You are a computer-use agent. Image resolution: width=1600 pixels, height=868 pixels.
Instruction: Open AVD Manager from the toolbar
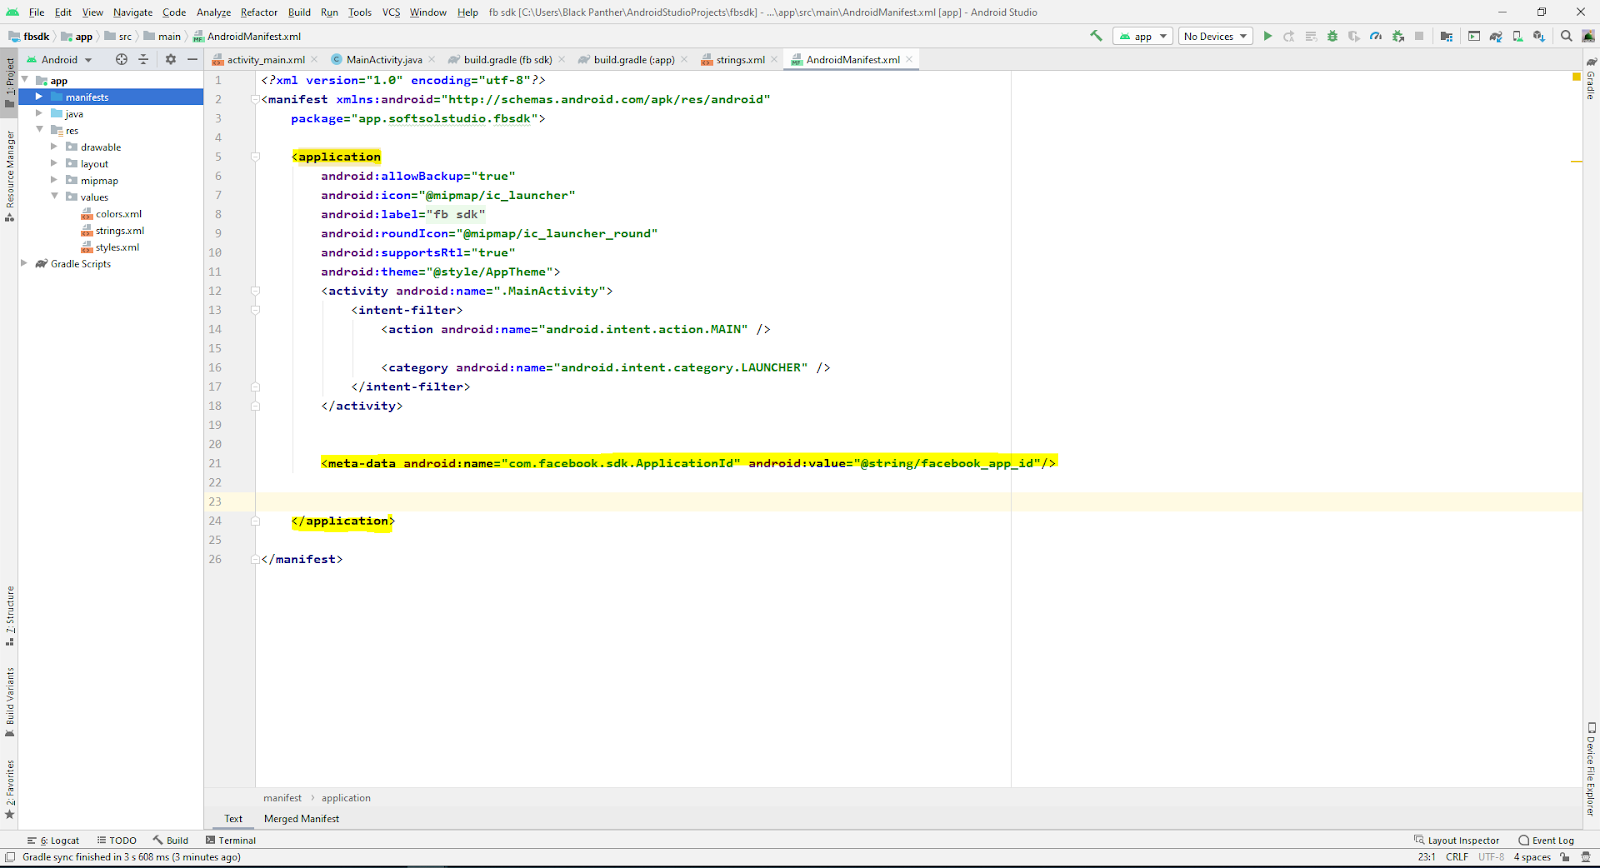(1517, 36)
